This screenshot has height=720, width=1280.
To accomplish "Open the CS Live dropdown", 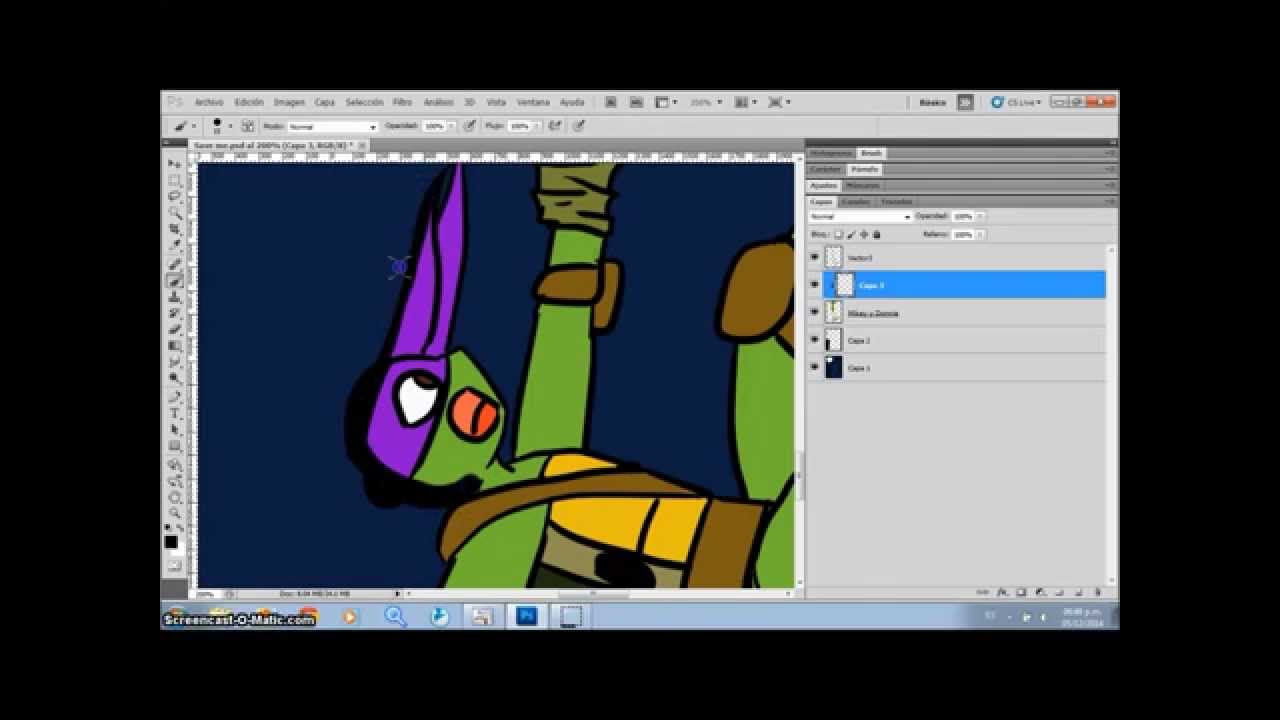I will point(1016,102).
